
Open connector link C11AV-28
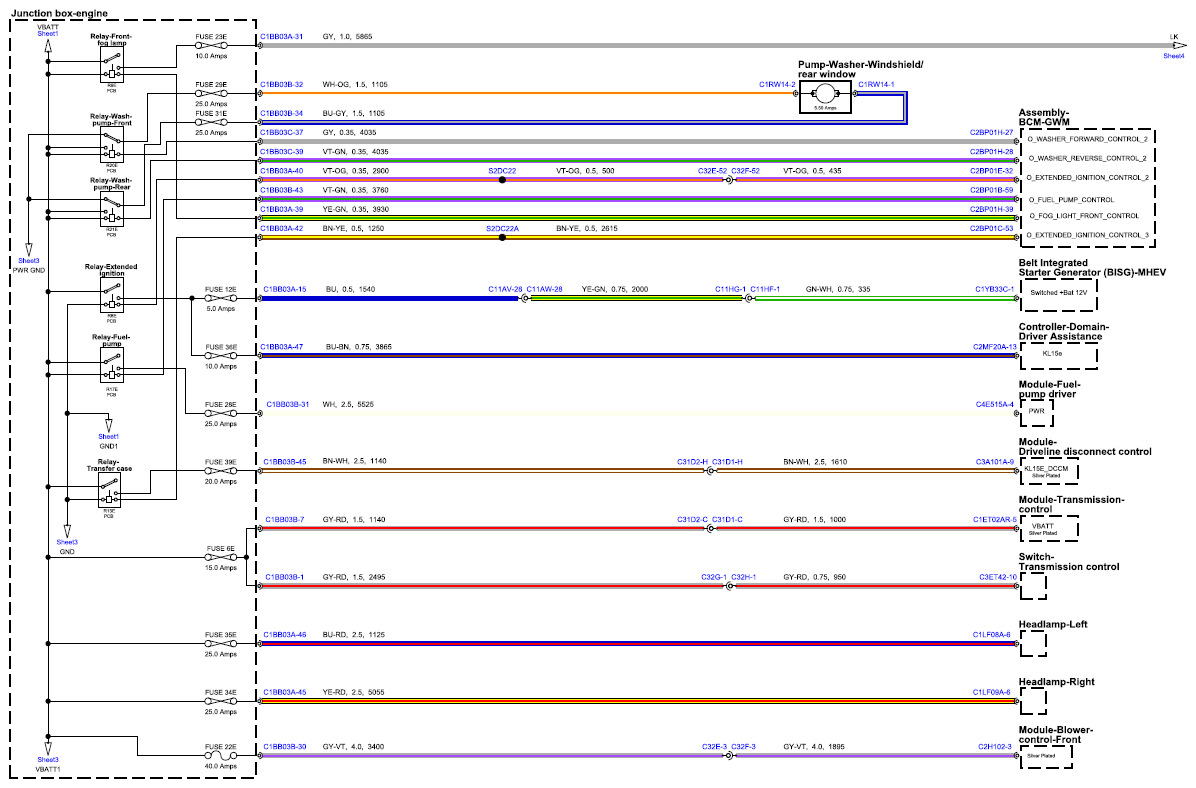[x=506, y=289]
